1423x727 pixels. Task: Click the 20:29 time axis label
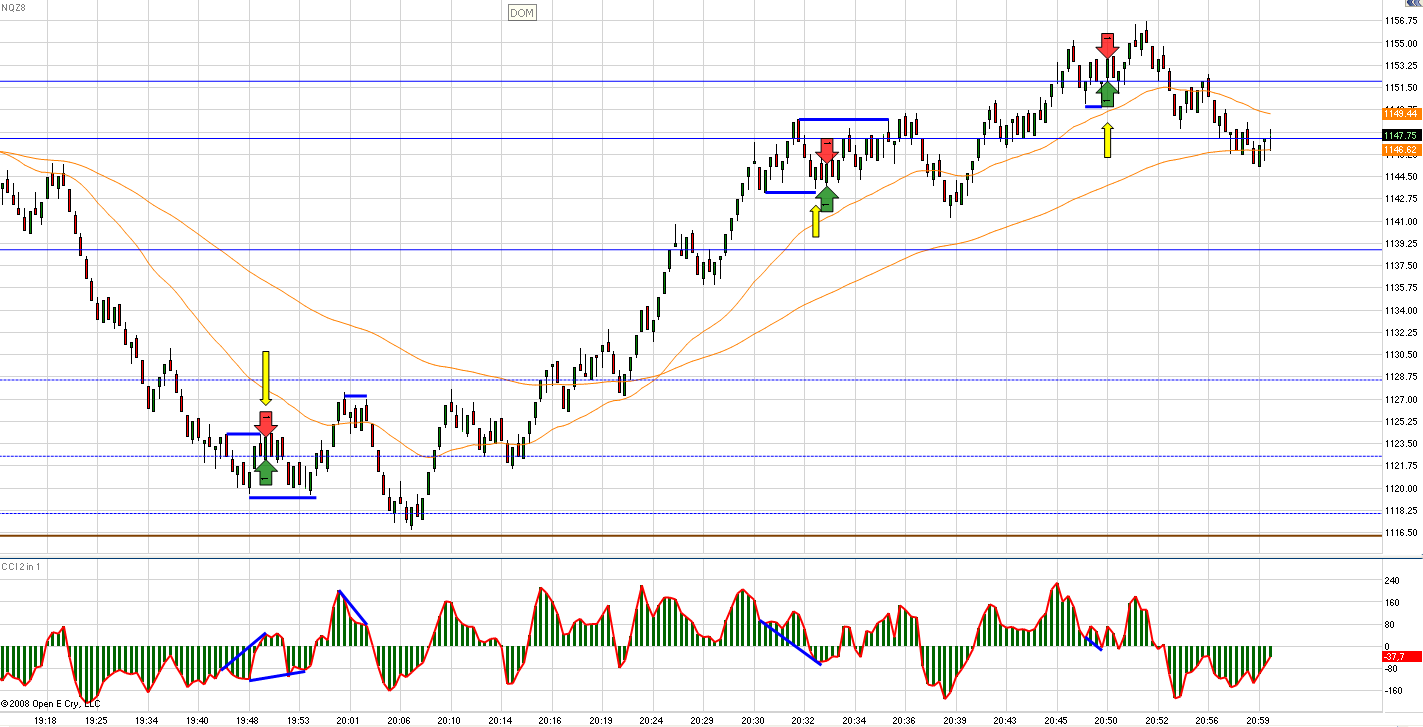click(702, 720)
